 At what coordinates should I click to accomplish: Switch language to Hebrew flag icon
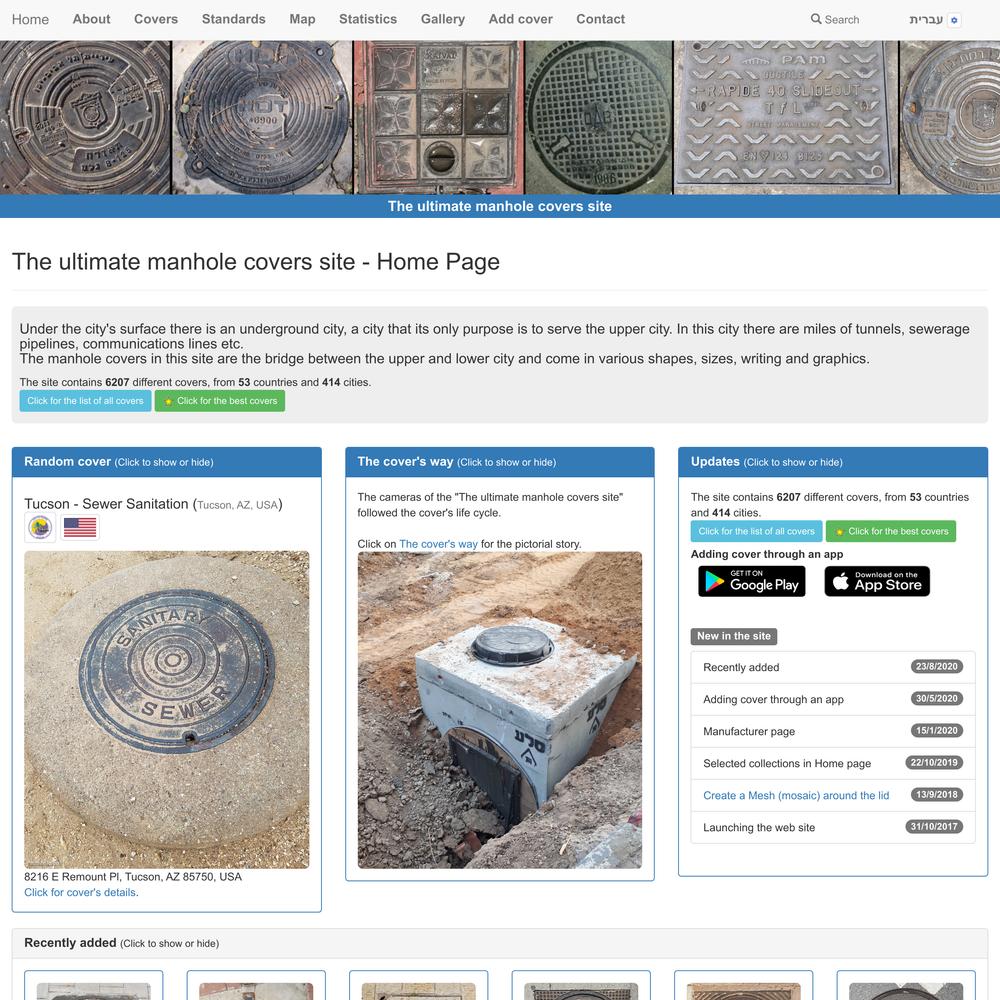pos(954,20)
